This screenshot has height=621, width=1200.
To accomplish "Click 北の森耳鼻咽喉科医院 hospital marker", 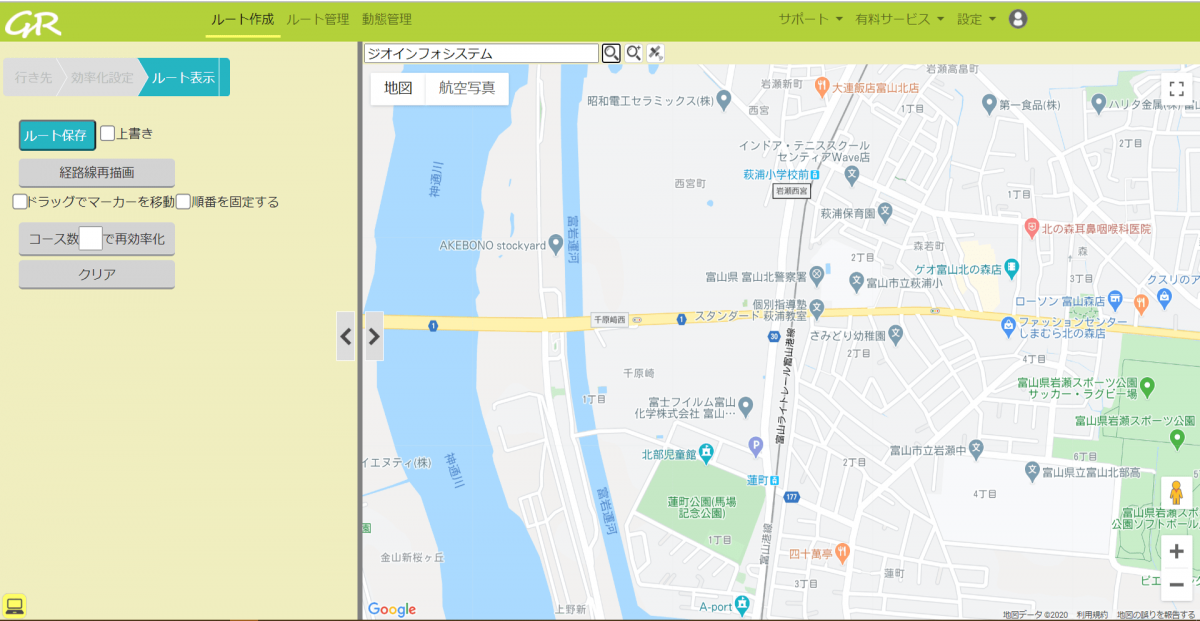I will (x=1032, y=228).
